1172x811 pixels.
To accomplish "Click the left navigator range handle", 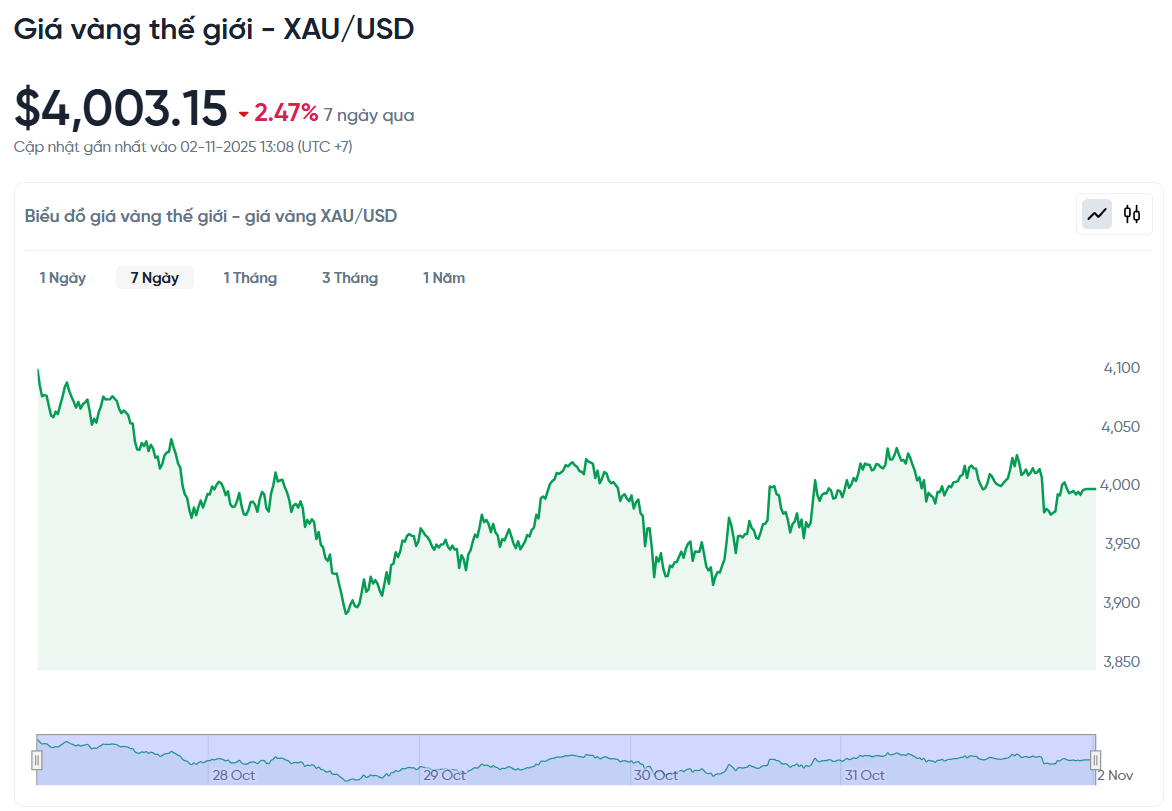I will [37, 760].
